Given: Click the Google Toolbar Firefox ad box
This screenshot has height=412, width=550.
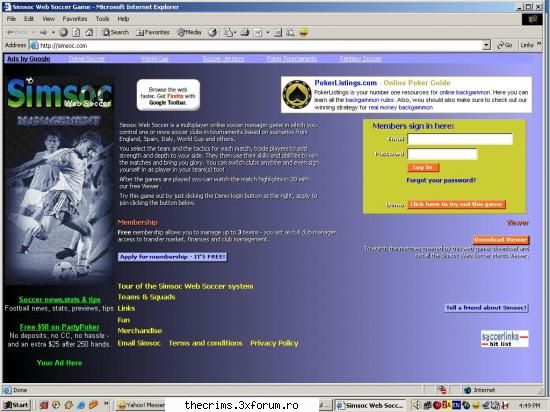Looking at the screenshot, I should (168, 95).
